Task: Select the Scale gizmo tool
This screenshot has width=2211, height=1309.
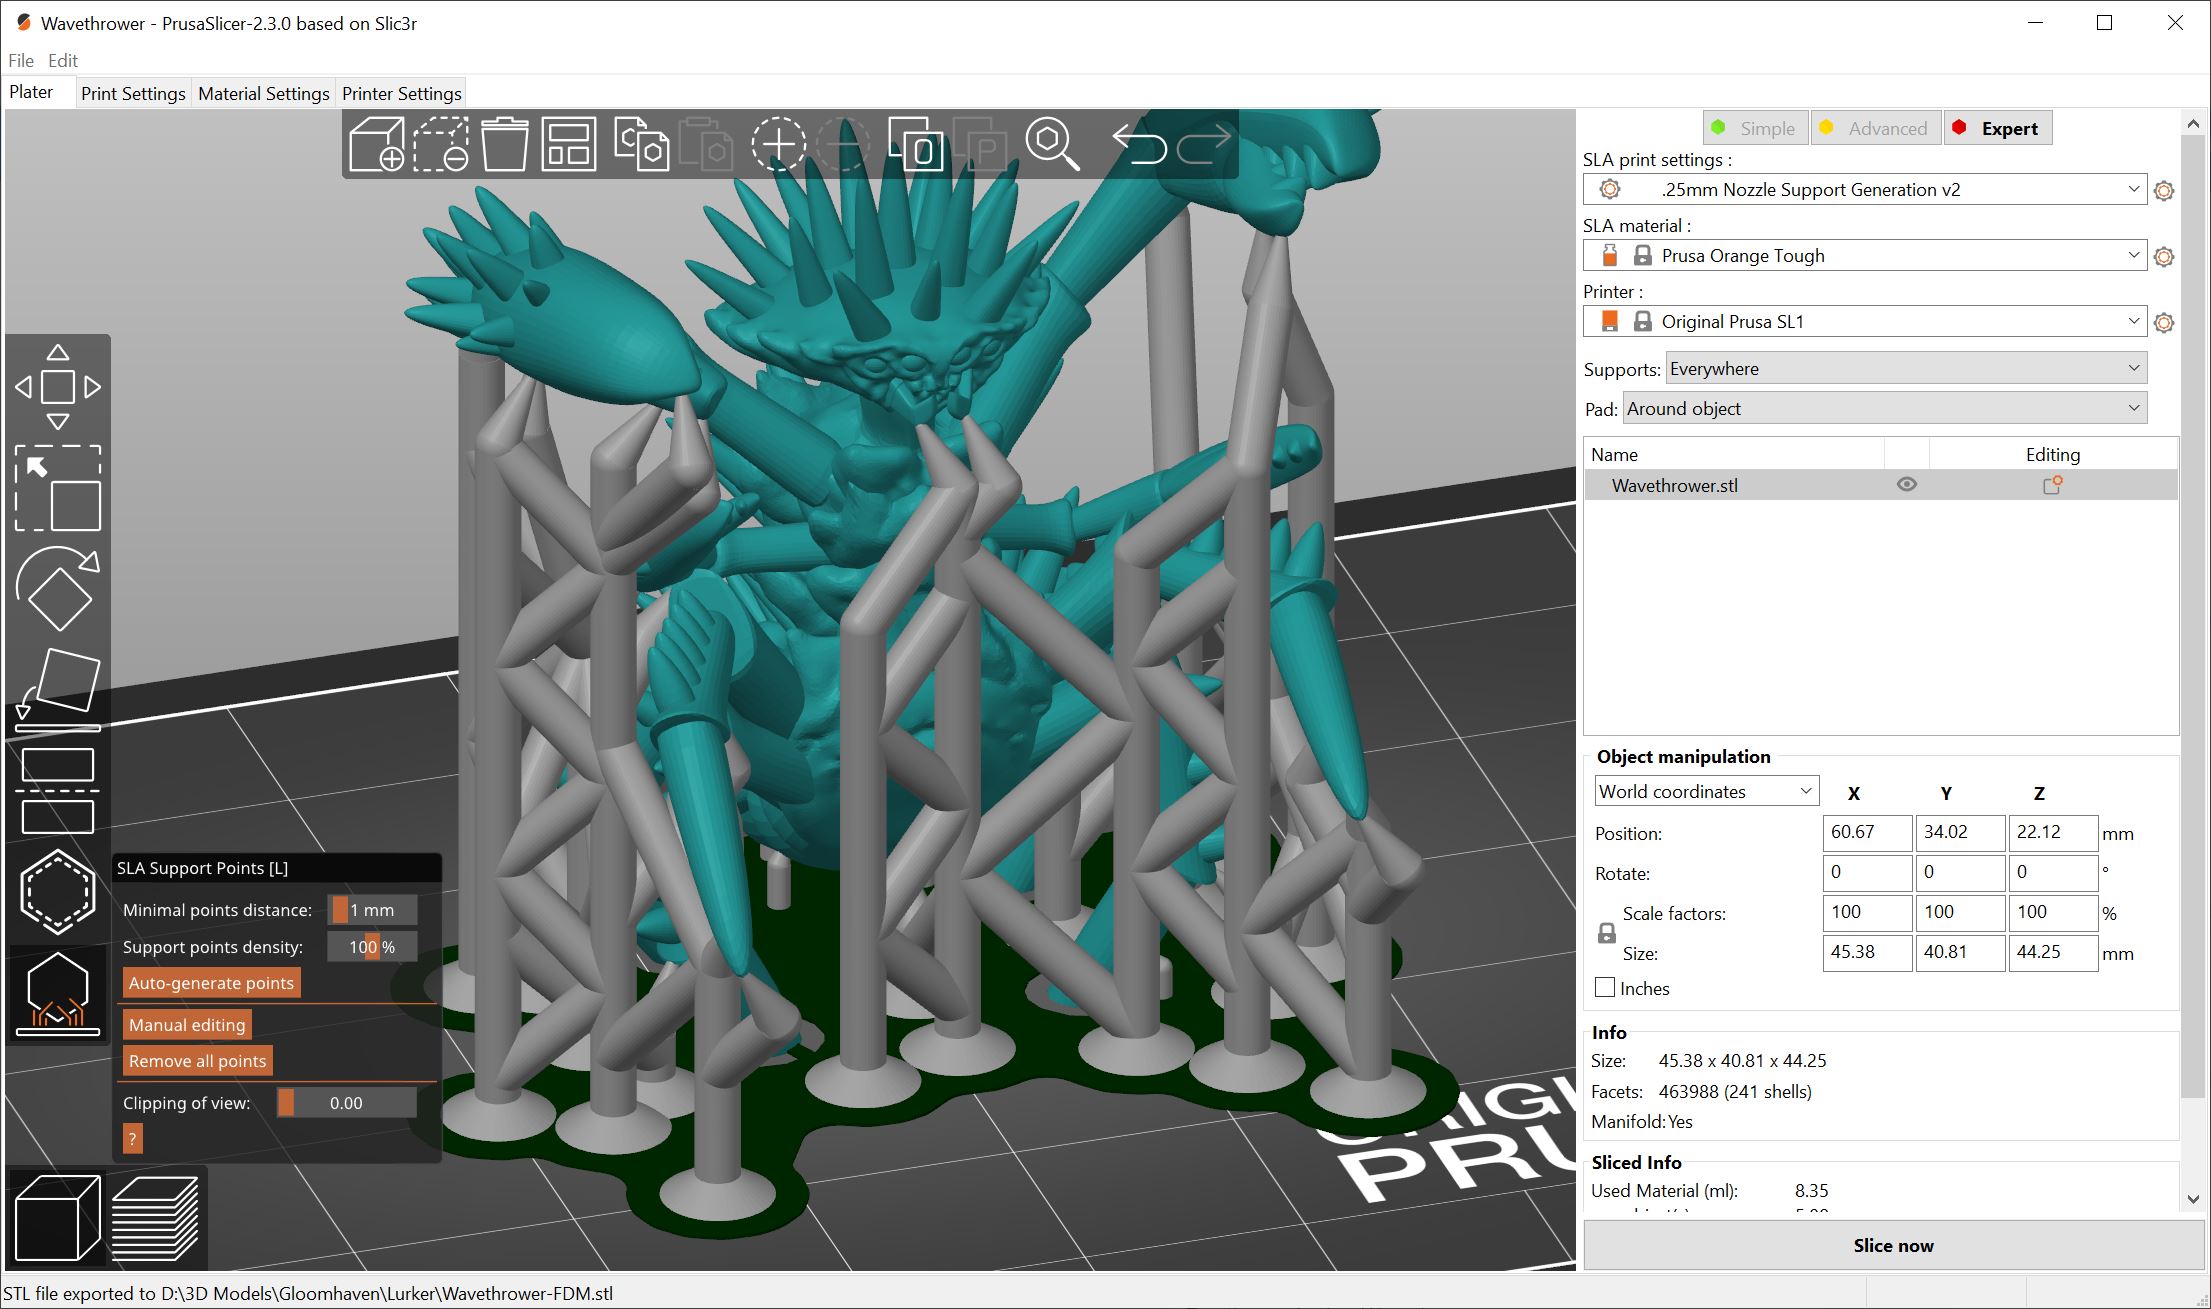Action: 58,488
